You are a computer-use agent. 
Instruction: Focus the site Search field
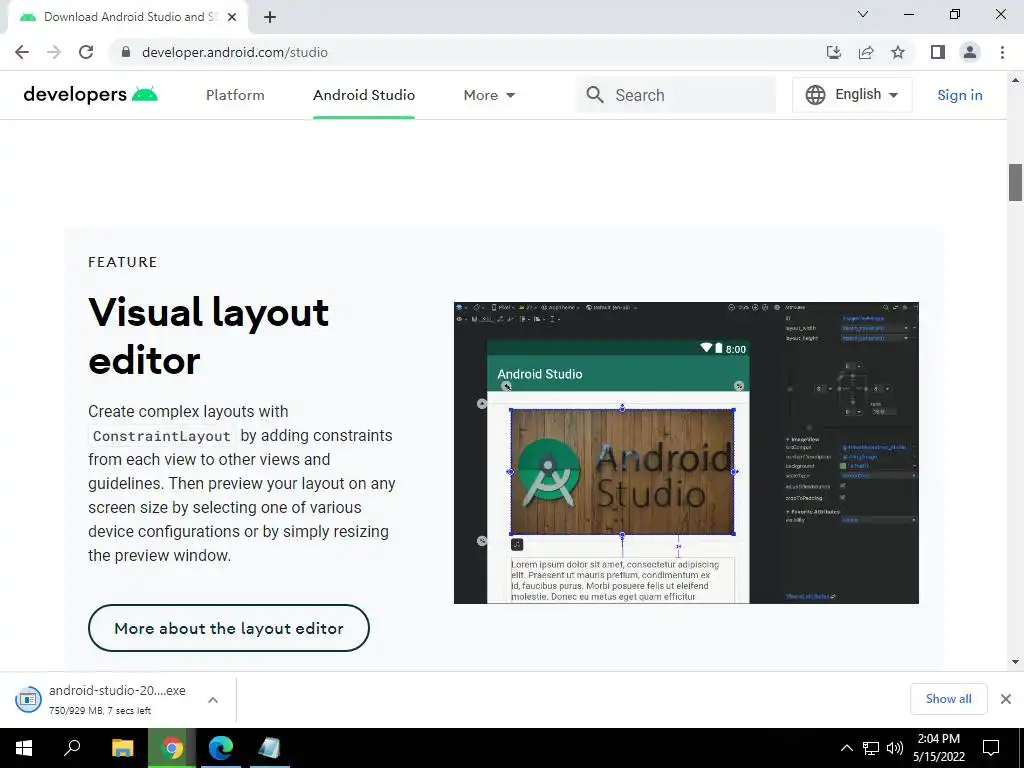click(x=676, y=95)
